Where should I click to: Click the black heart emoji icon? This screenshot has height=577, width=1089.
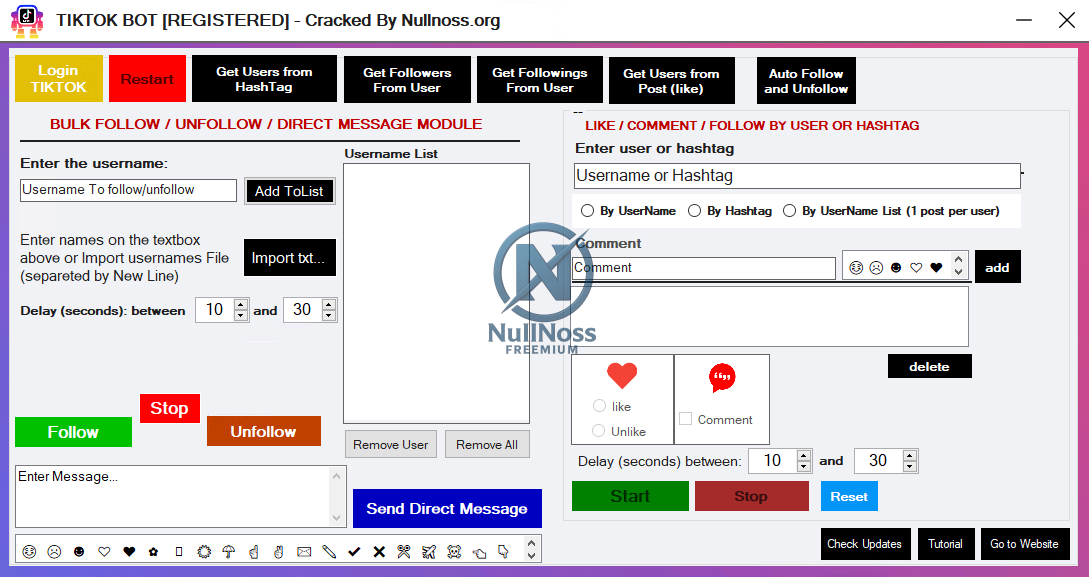click(x=130, y=550)
